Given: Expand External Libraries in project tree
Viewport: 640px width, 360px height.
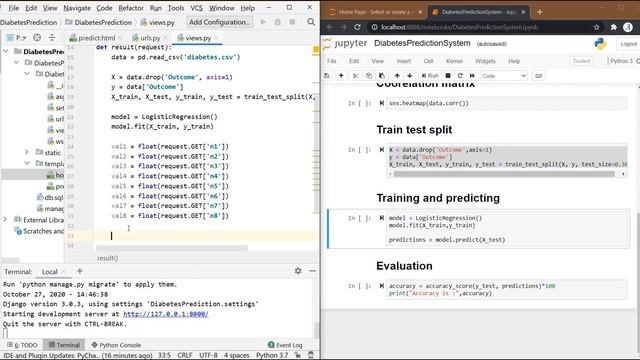Looking at the screenshot, I should [x=6, y=220].
